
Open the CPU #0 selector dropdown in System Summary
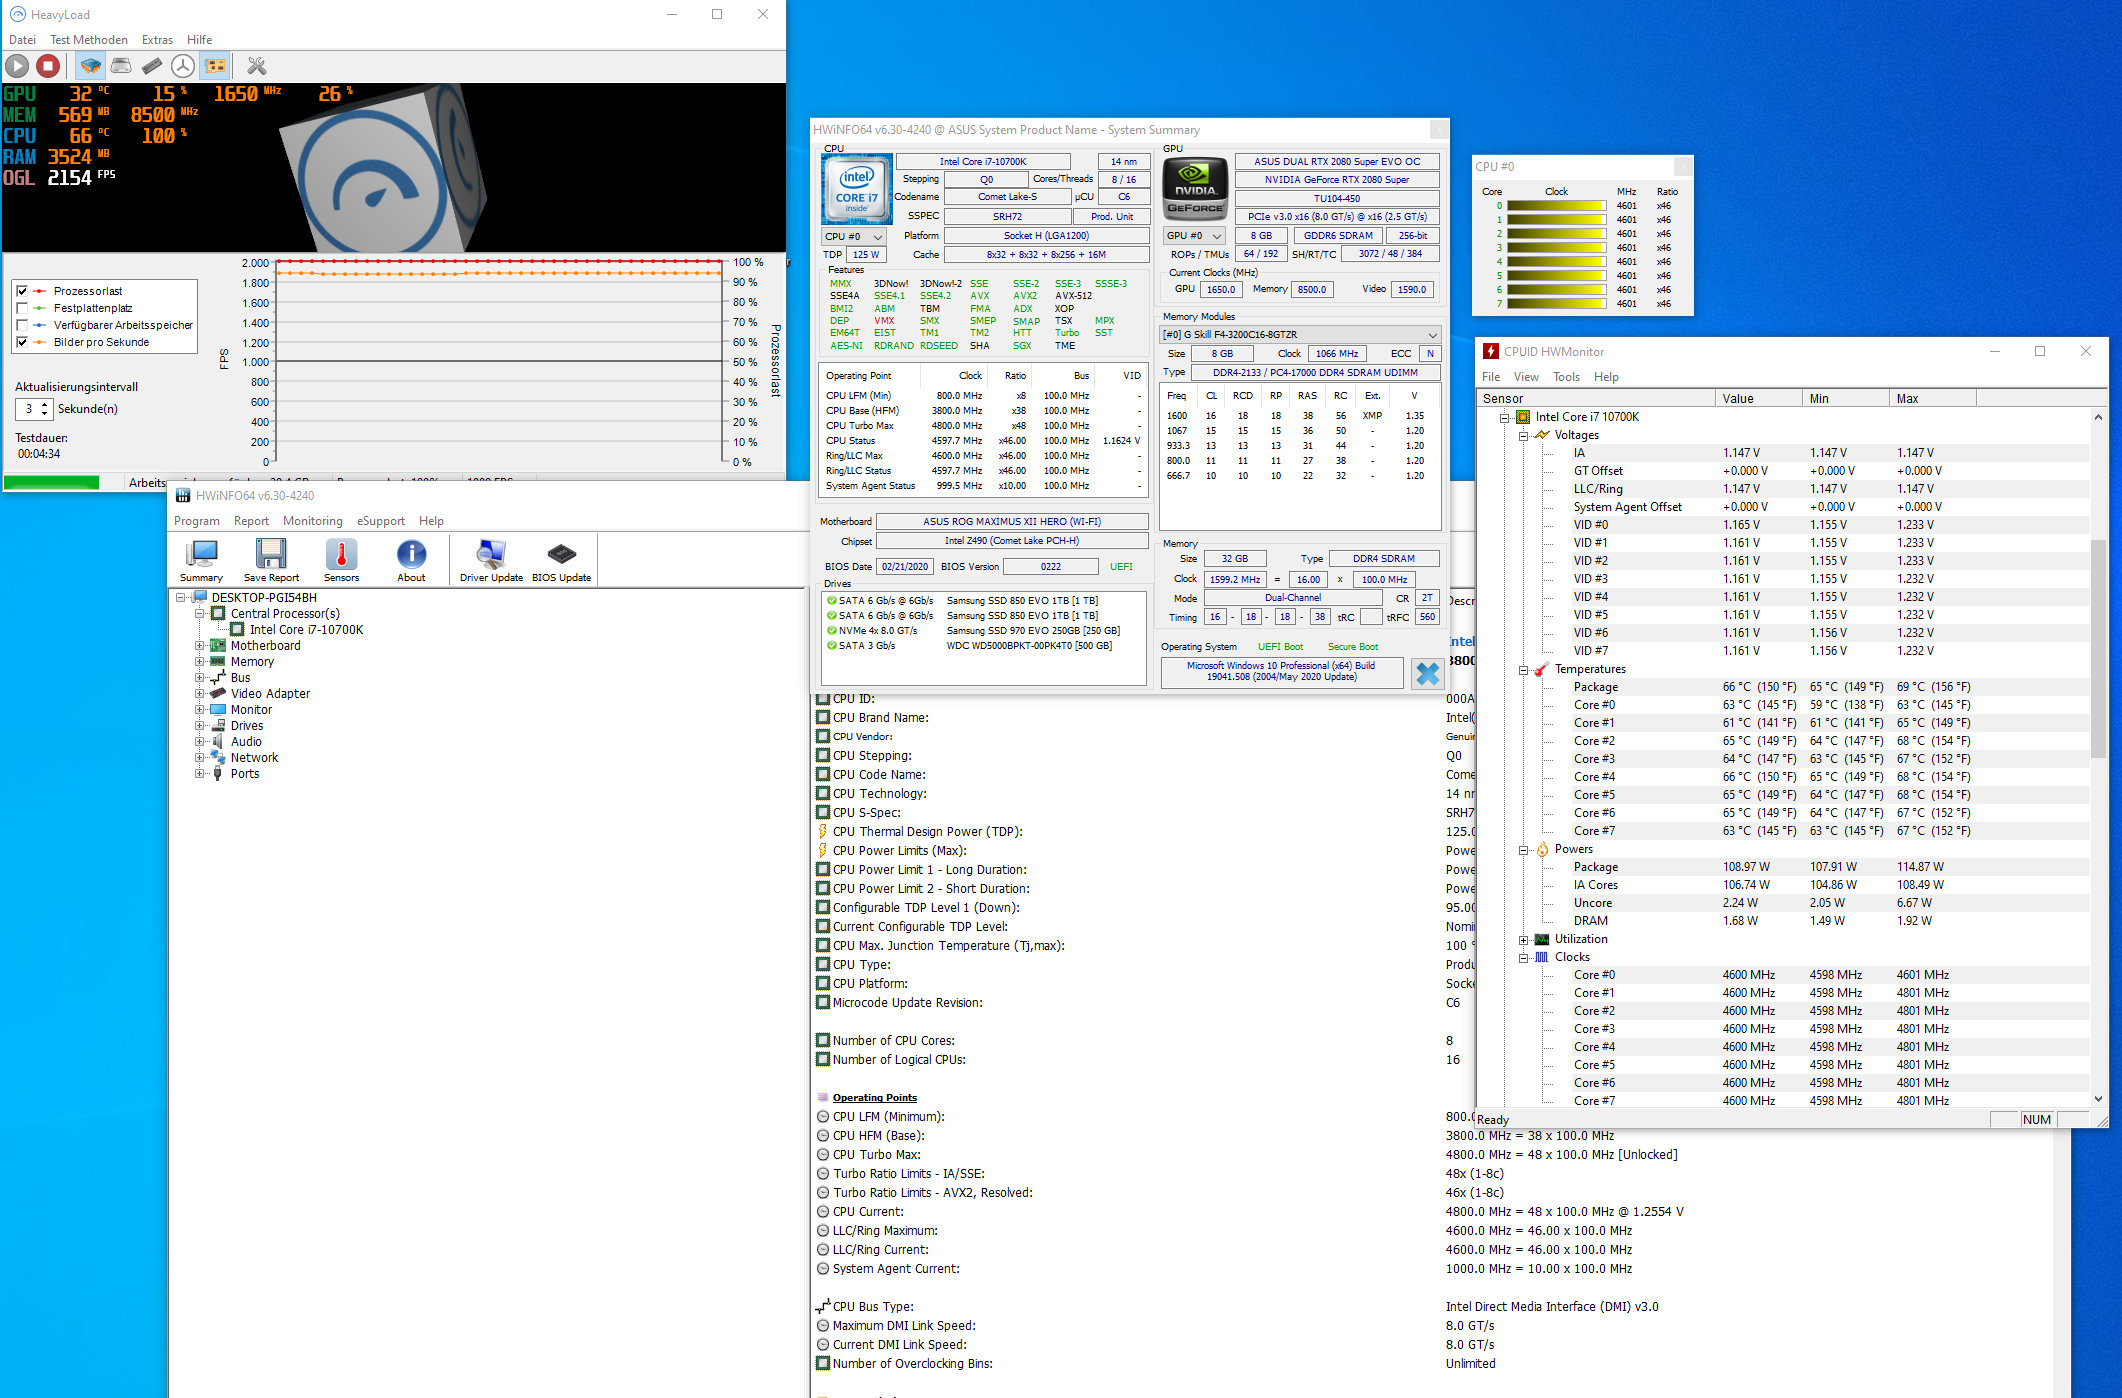(x=853, y=237)
